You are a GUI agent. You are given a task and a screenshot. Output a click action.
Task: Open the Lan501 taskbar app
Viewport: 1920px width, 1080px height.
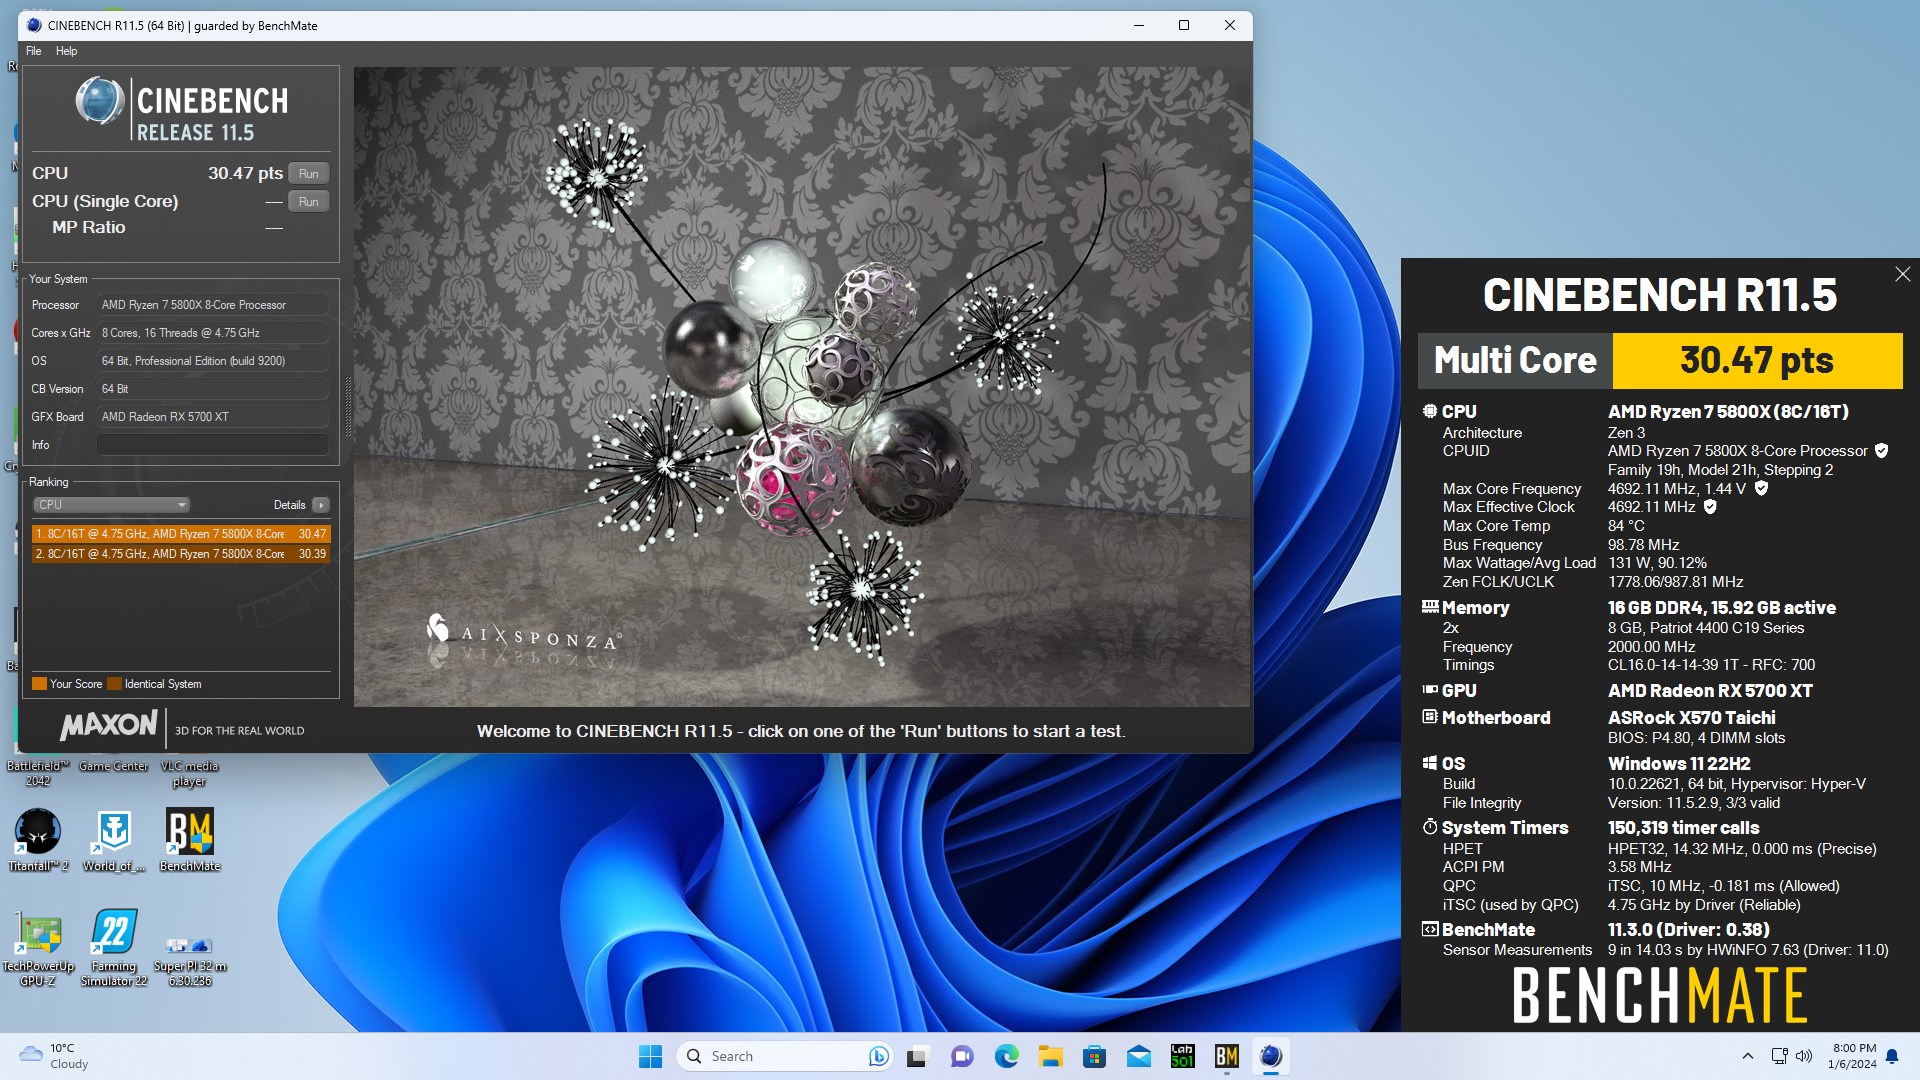(x=1183, y=1056)
